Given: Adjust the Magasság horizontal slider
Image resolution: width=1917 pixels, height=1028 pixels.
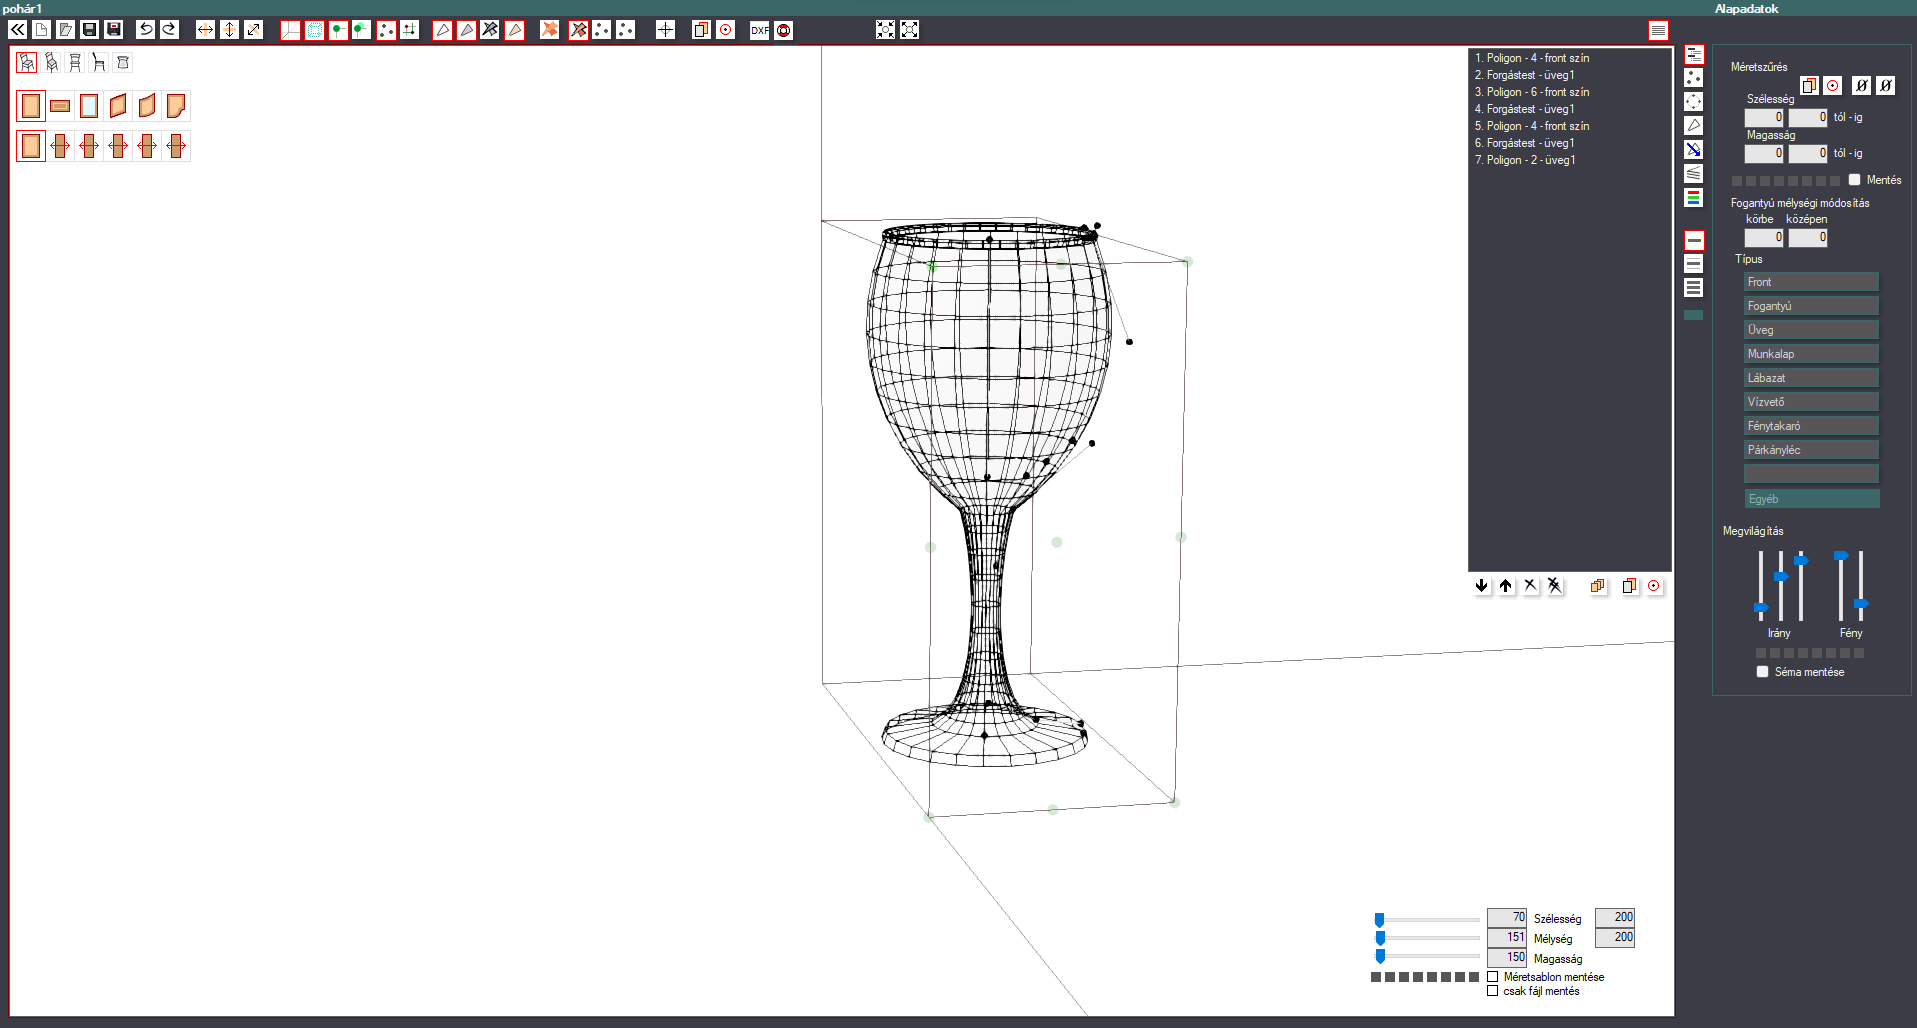Looking at the screenshot, I should 1380,956.
